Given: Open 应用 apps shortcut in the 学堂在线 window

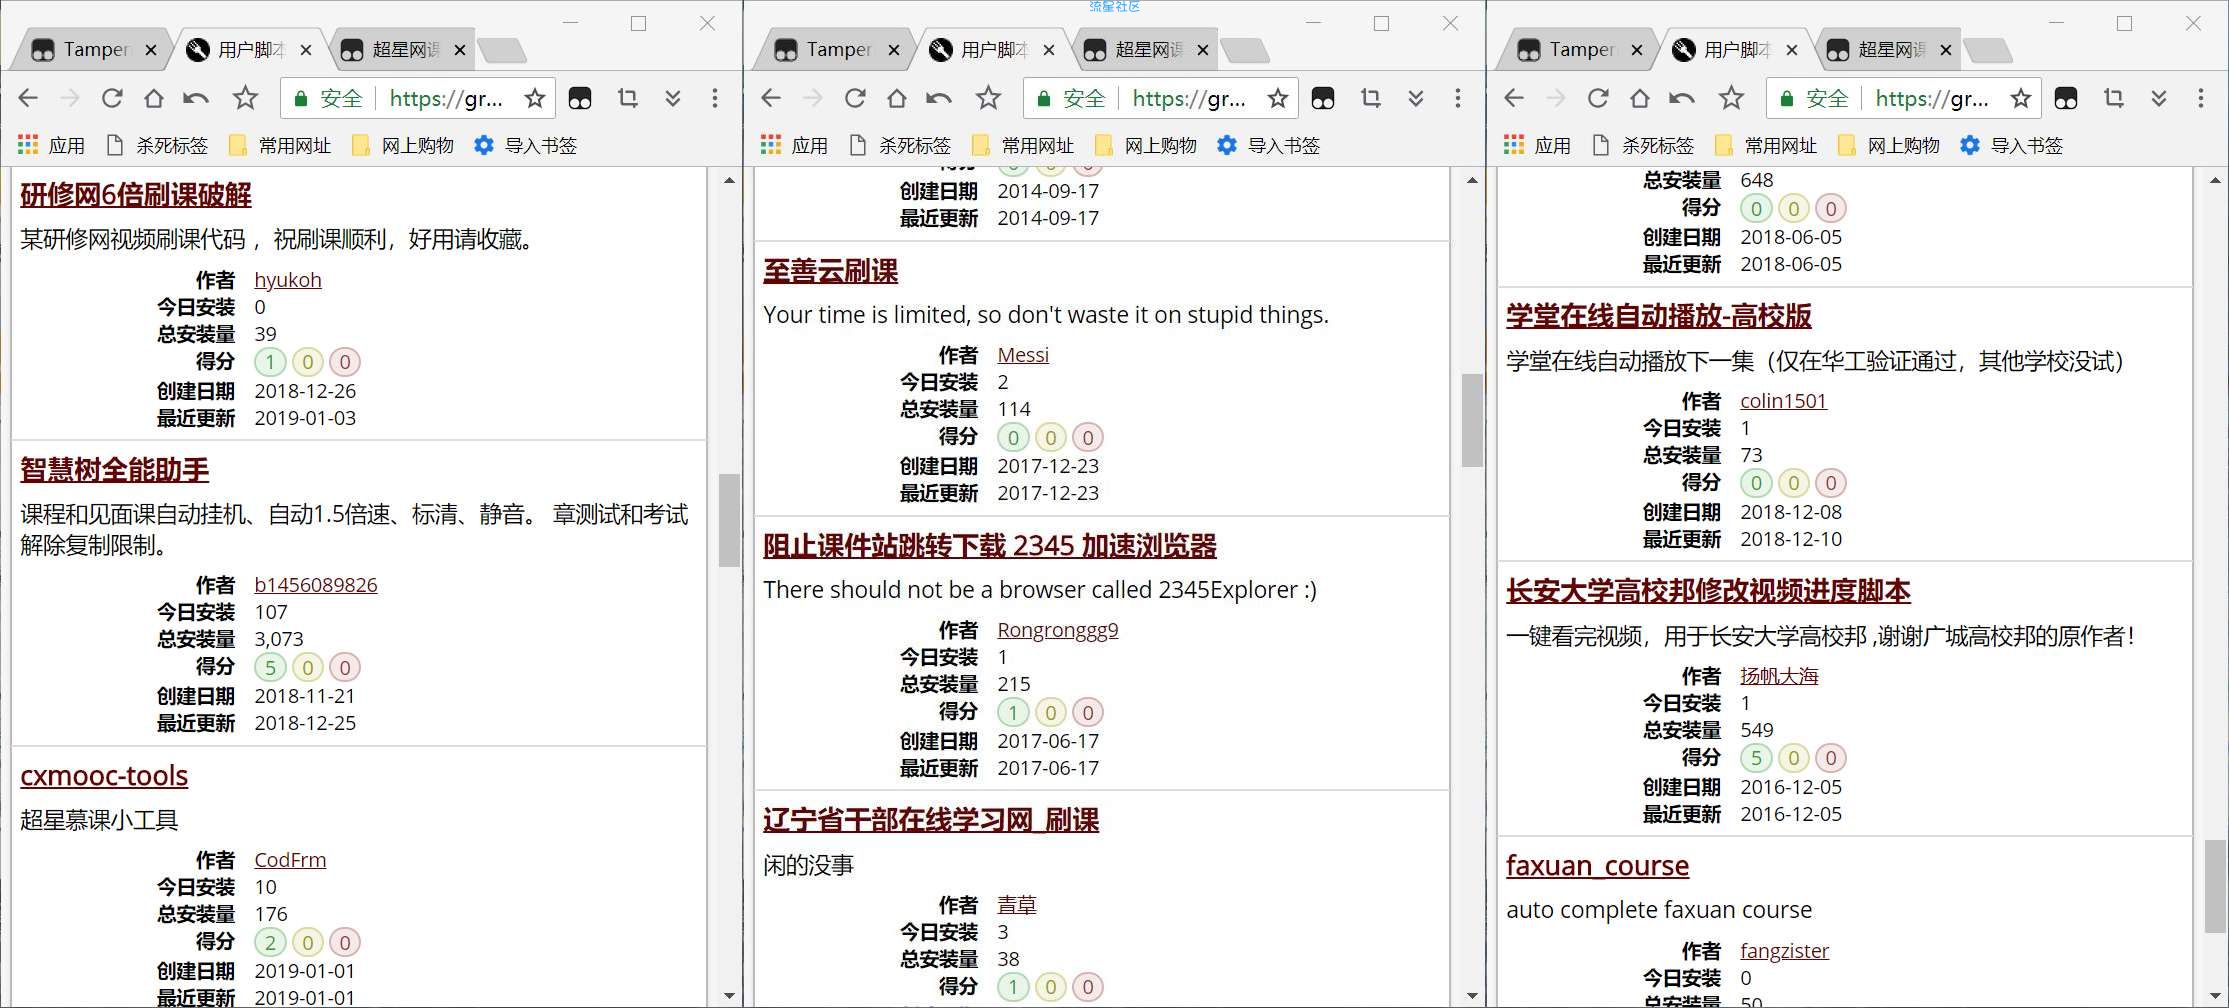Looking at the screenshot, I should click(x=1537, y=145).
